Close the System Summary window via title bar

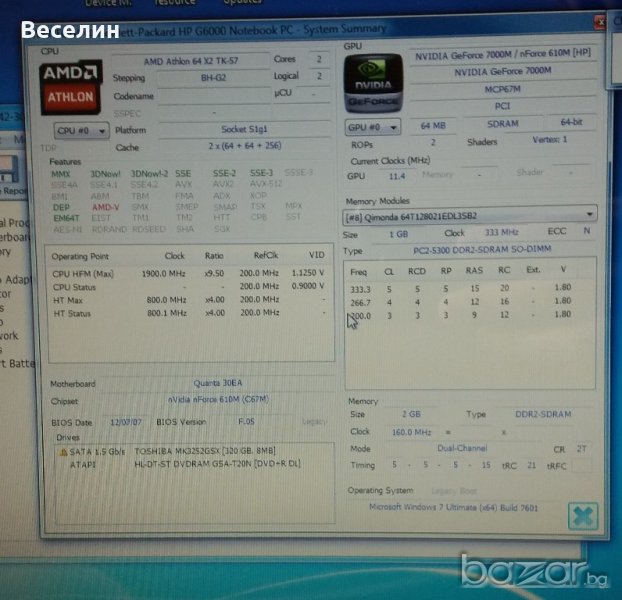point(599,22)
